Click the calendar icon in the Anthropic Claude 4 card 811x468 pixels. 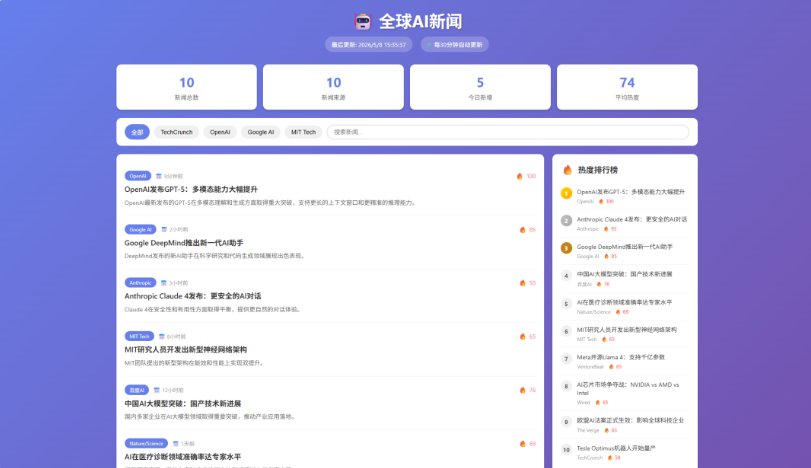coord(163,283)
